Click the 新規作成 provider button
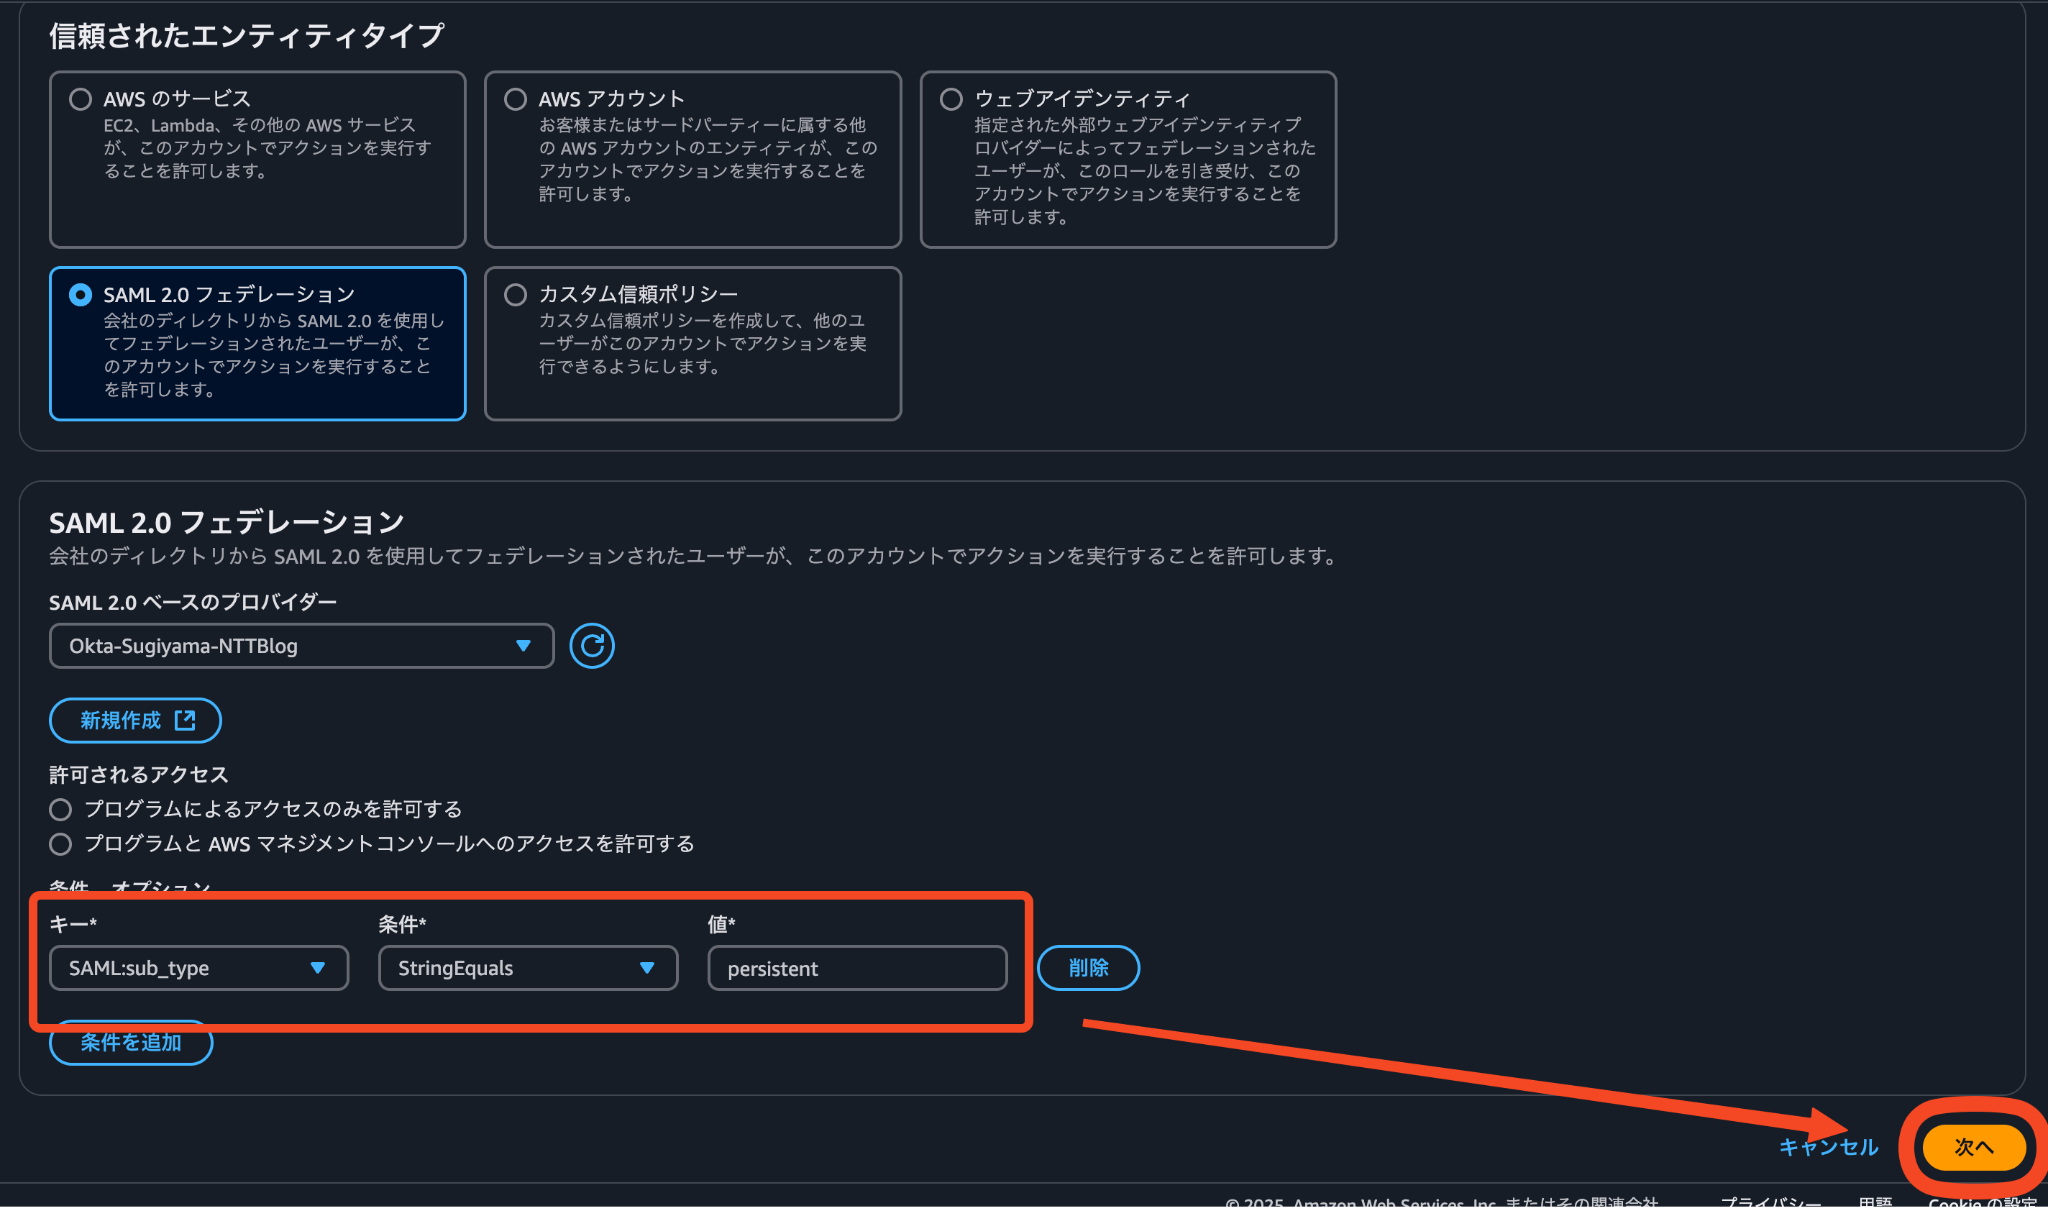The height and width of the screenshot is (1207, 2048). [x=135, y=720]
